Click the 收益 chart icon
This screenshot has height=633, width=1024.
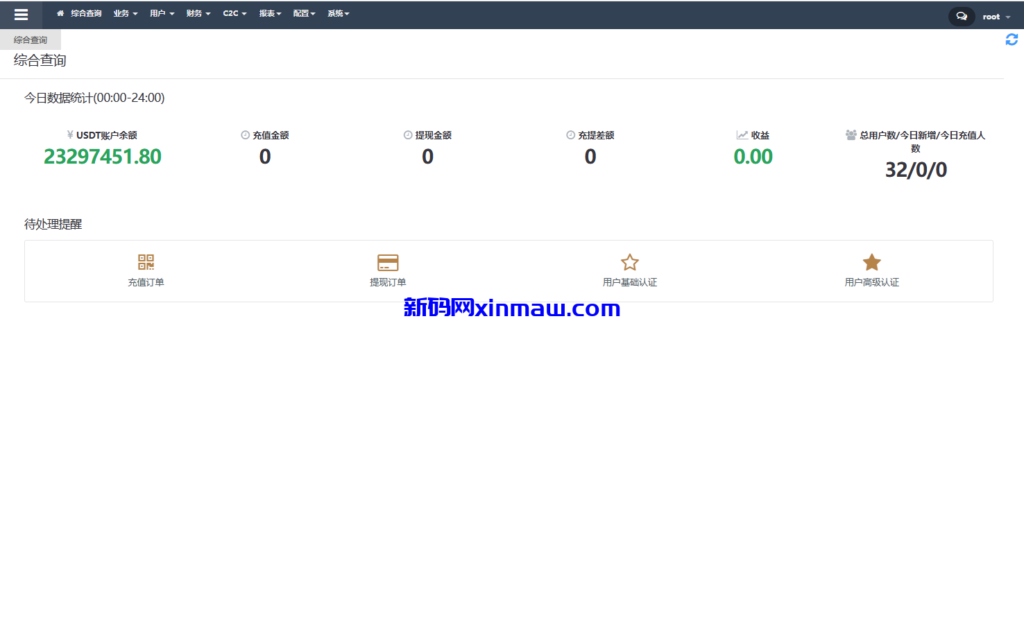[x=742, y=135]
